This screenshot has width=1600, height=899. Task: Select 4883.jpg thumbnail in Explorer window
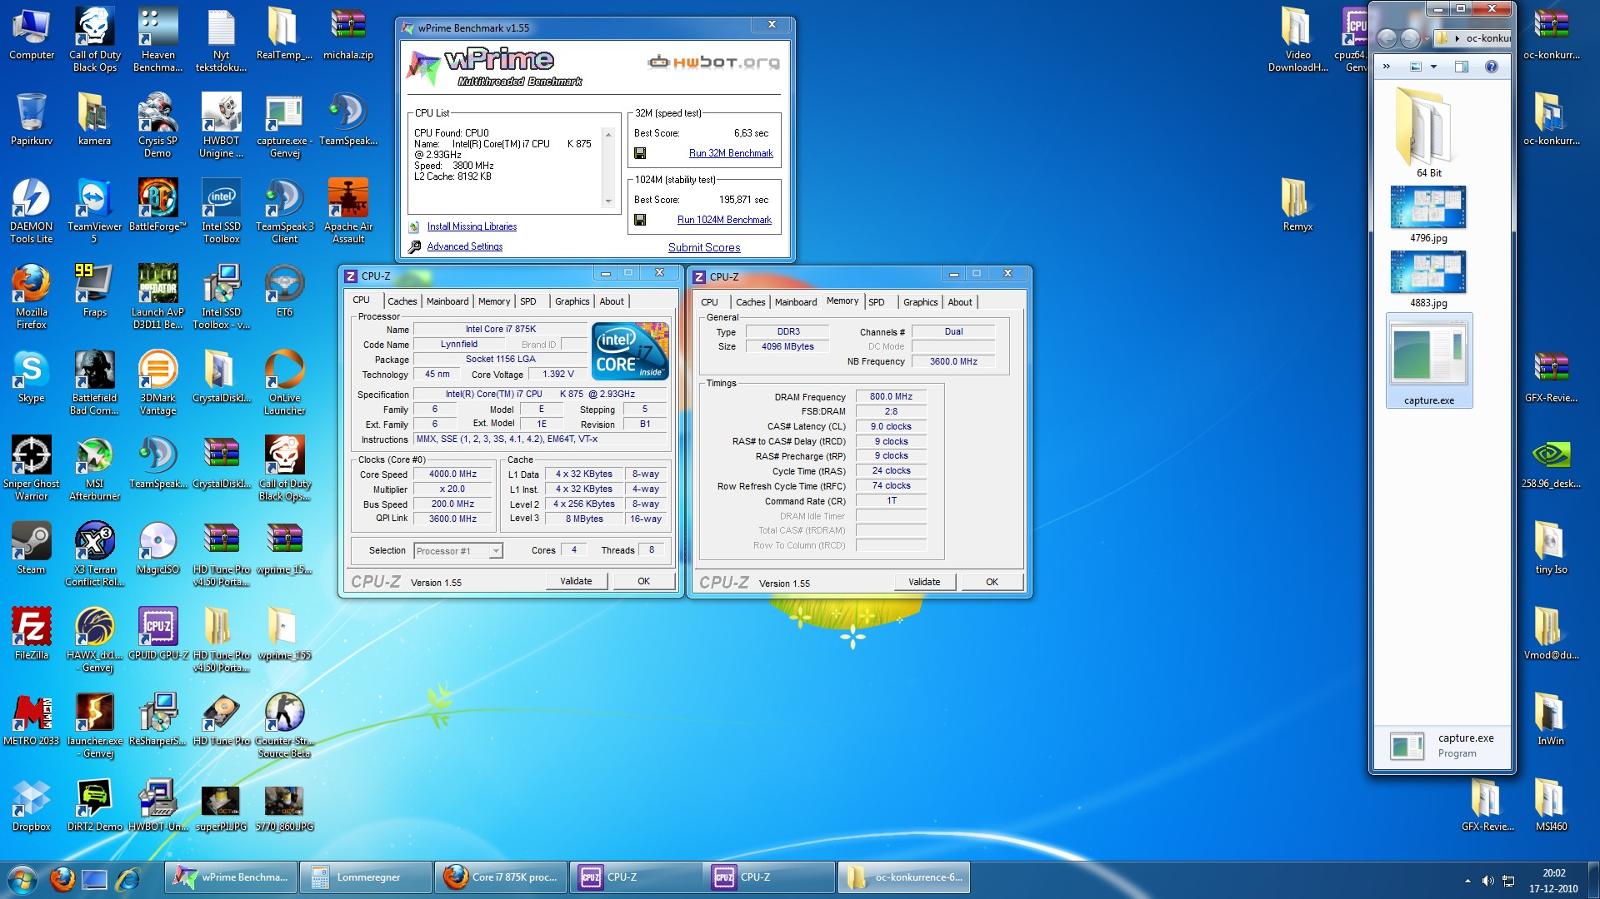click(x=1428, y=279)
